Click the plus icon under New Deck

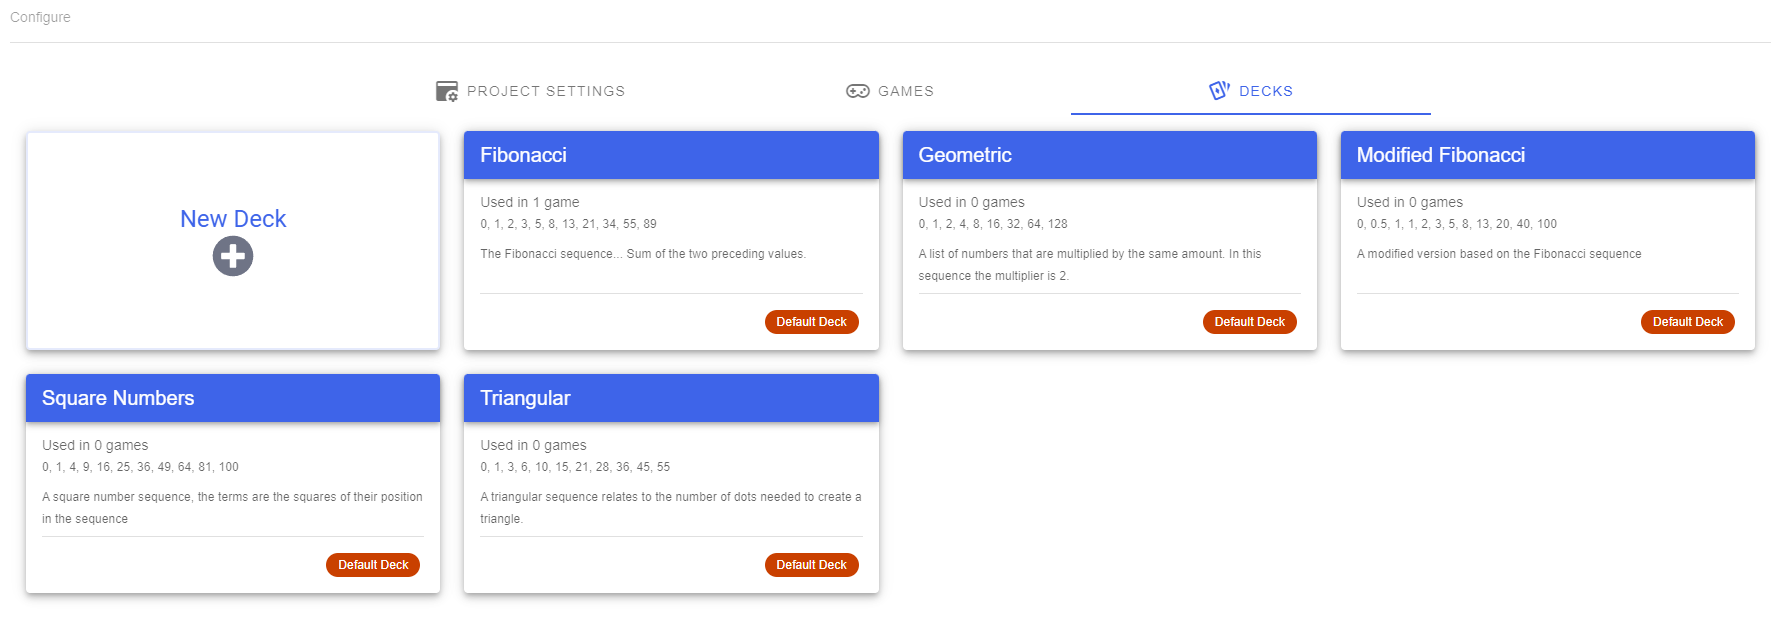coord(233,256)
